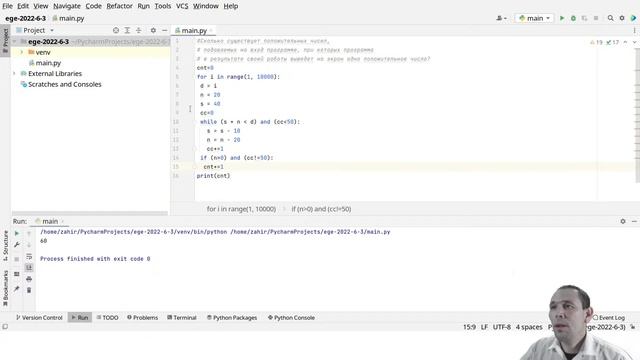This screenshot has height=360, width=640.
Task: Click restore layout icon in Run panel
Action: click(x=17, y=274)
